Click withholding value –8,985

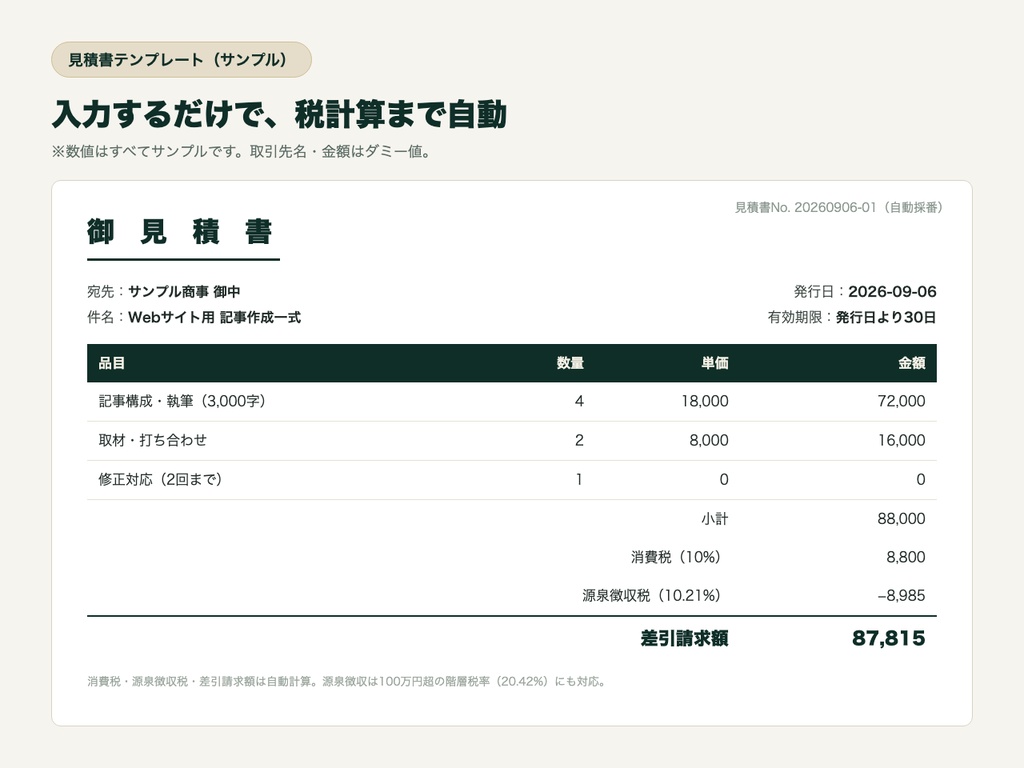pyautogui.click(x=901, y=596)
